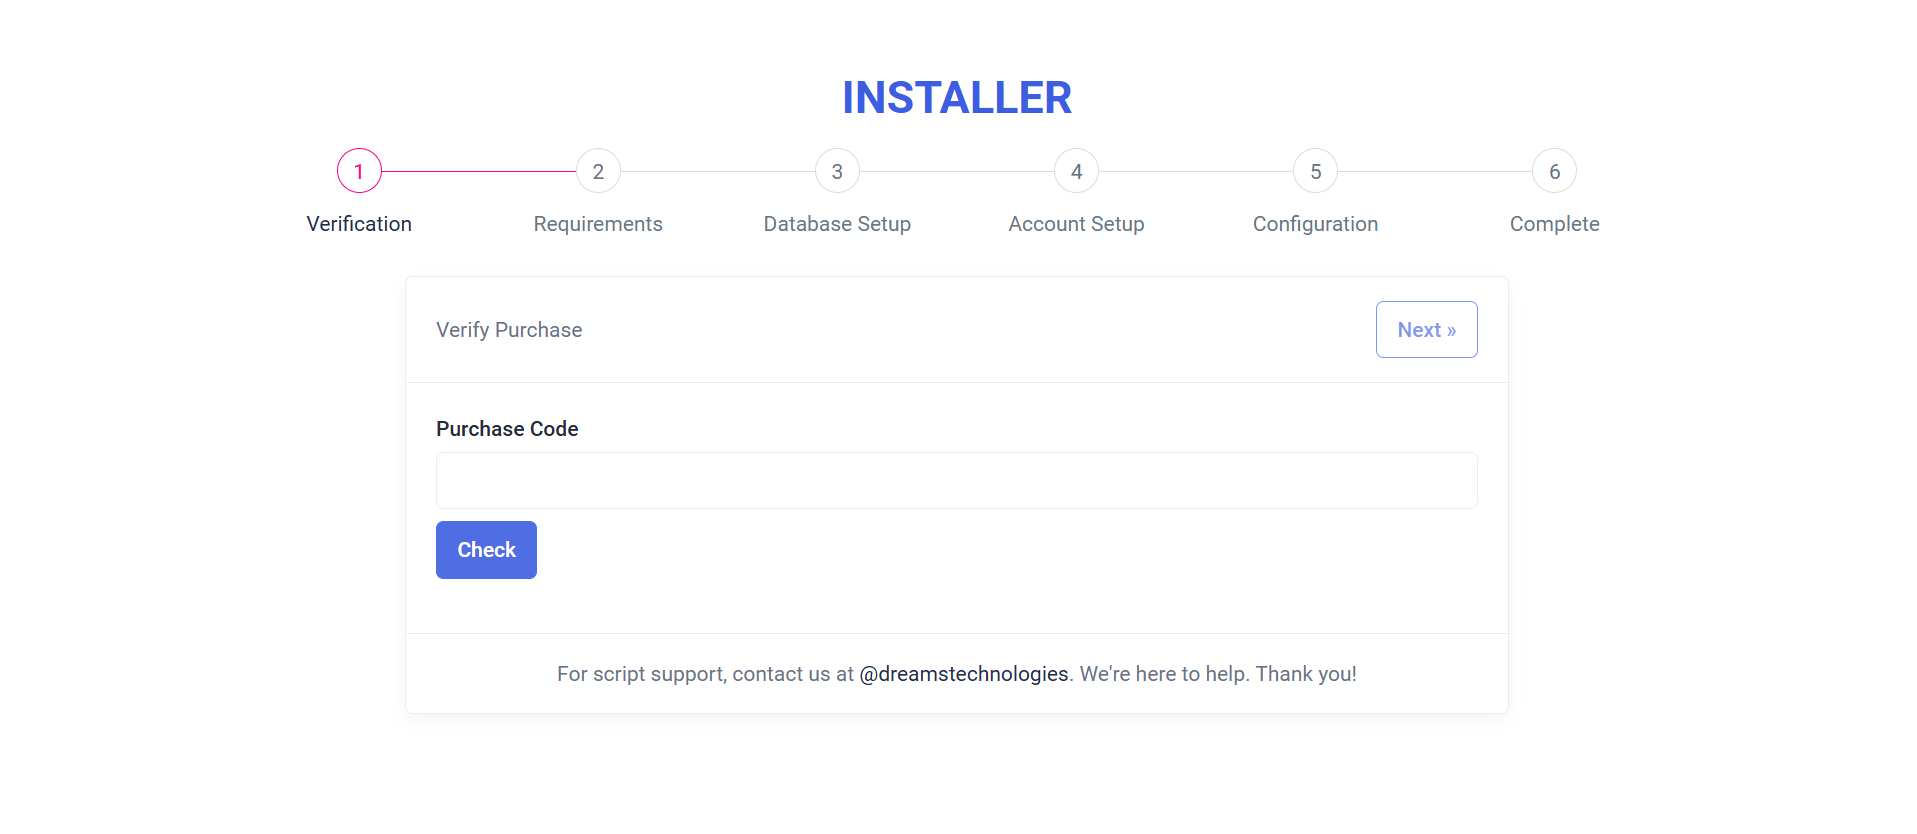The image size is (1917, 834).
Task: Click the dark progress line after step 1
Action: [478, 171]
